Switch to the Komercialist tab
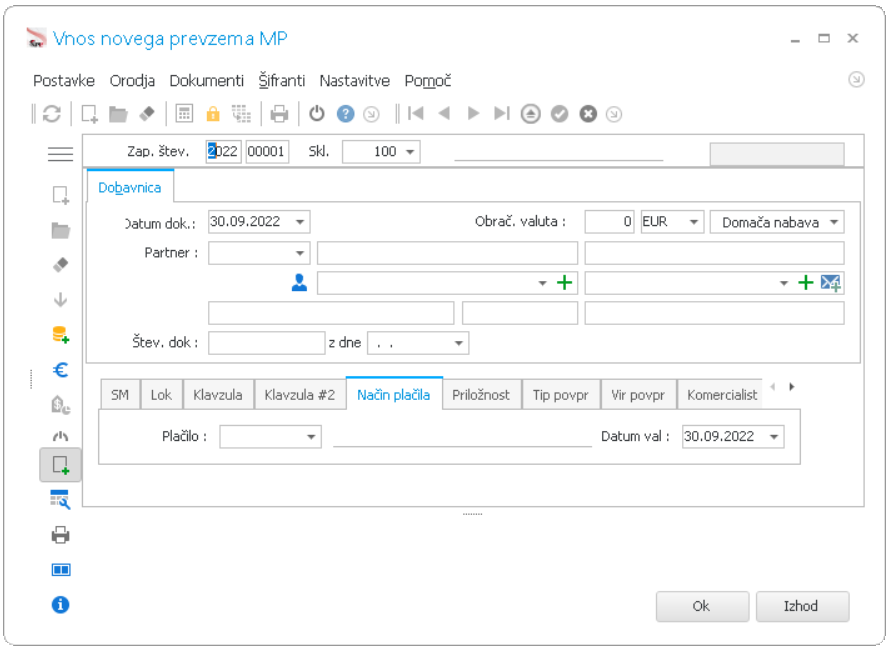889x648 pixels. [722, 395]
